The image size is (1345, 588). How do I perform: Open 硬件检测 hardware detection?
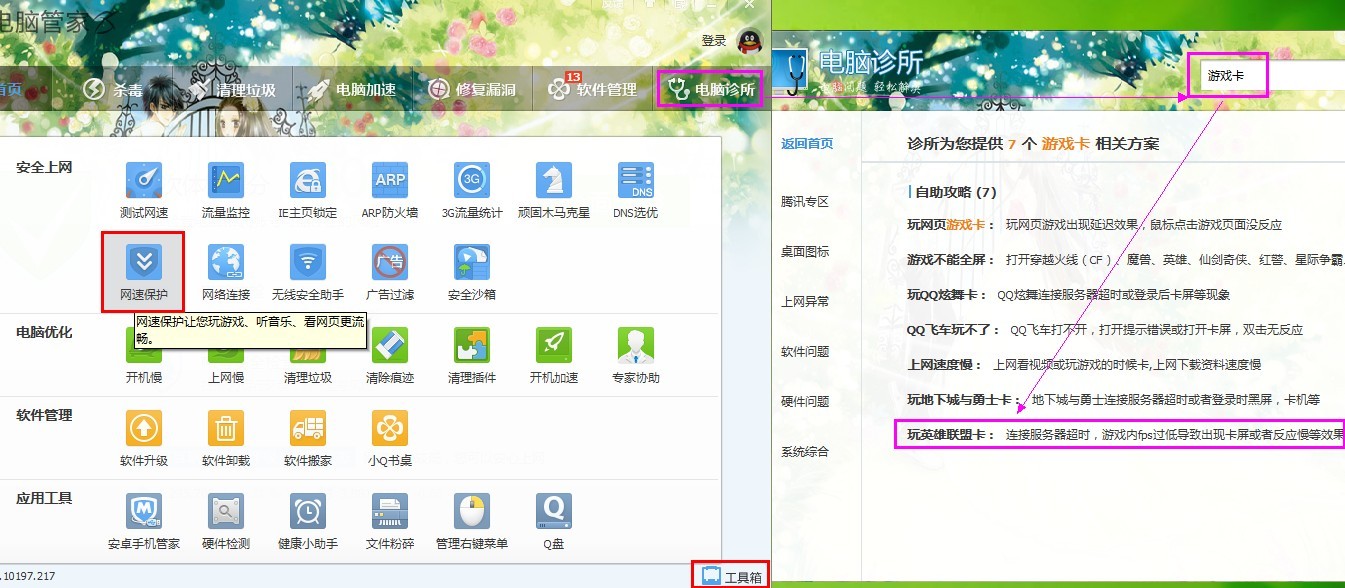click(226, 522)
